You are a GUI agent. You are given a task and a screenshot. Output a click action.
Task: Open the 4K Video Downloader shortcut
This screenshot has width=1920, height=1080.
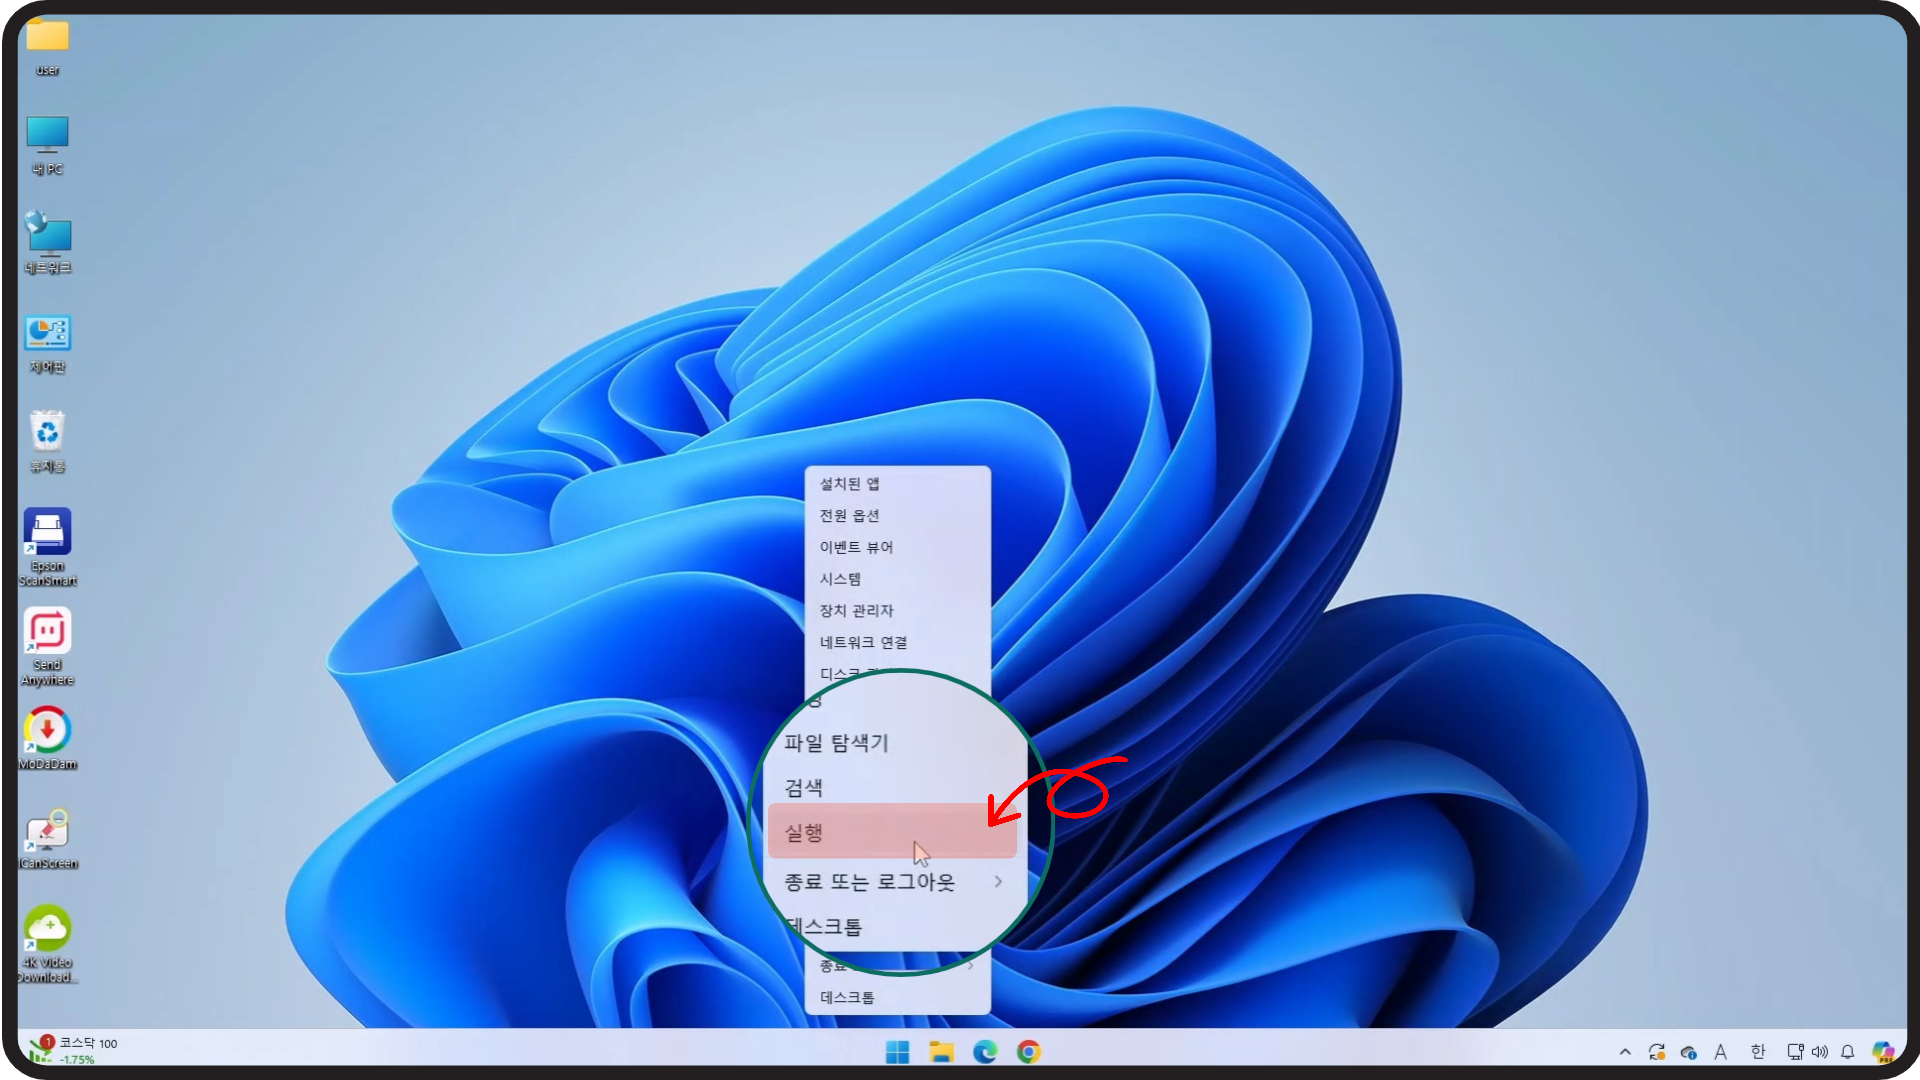[x=47, y=930]
